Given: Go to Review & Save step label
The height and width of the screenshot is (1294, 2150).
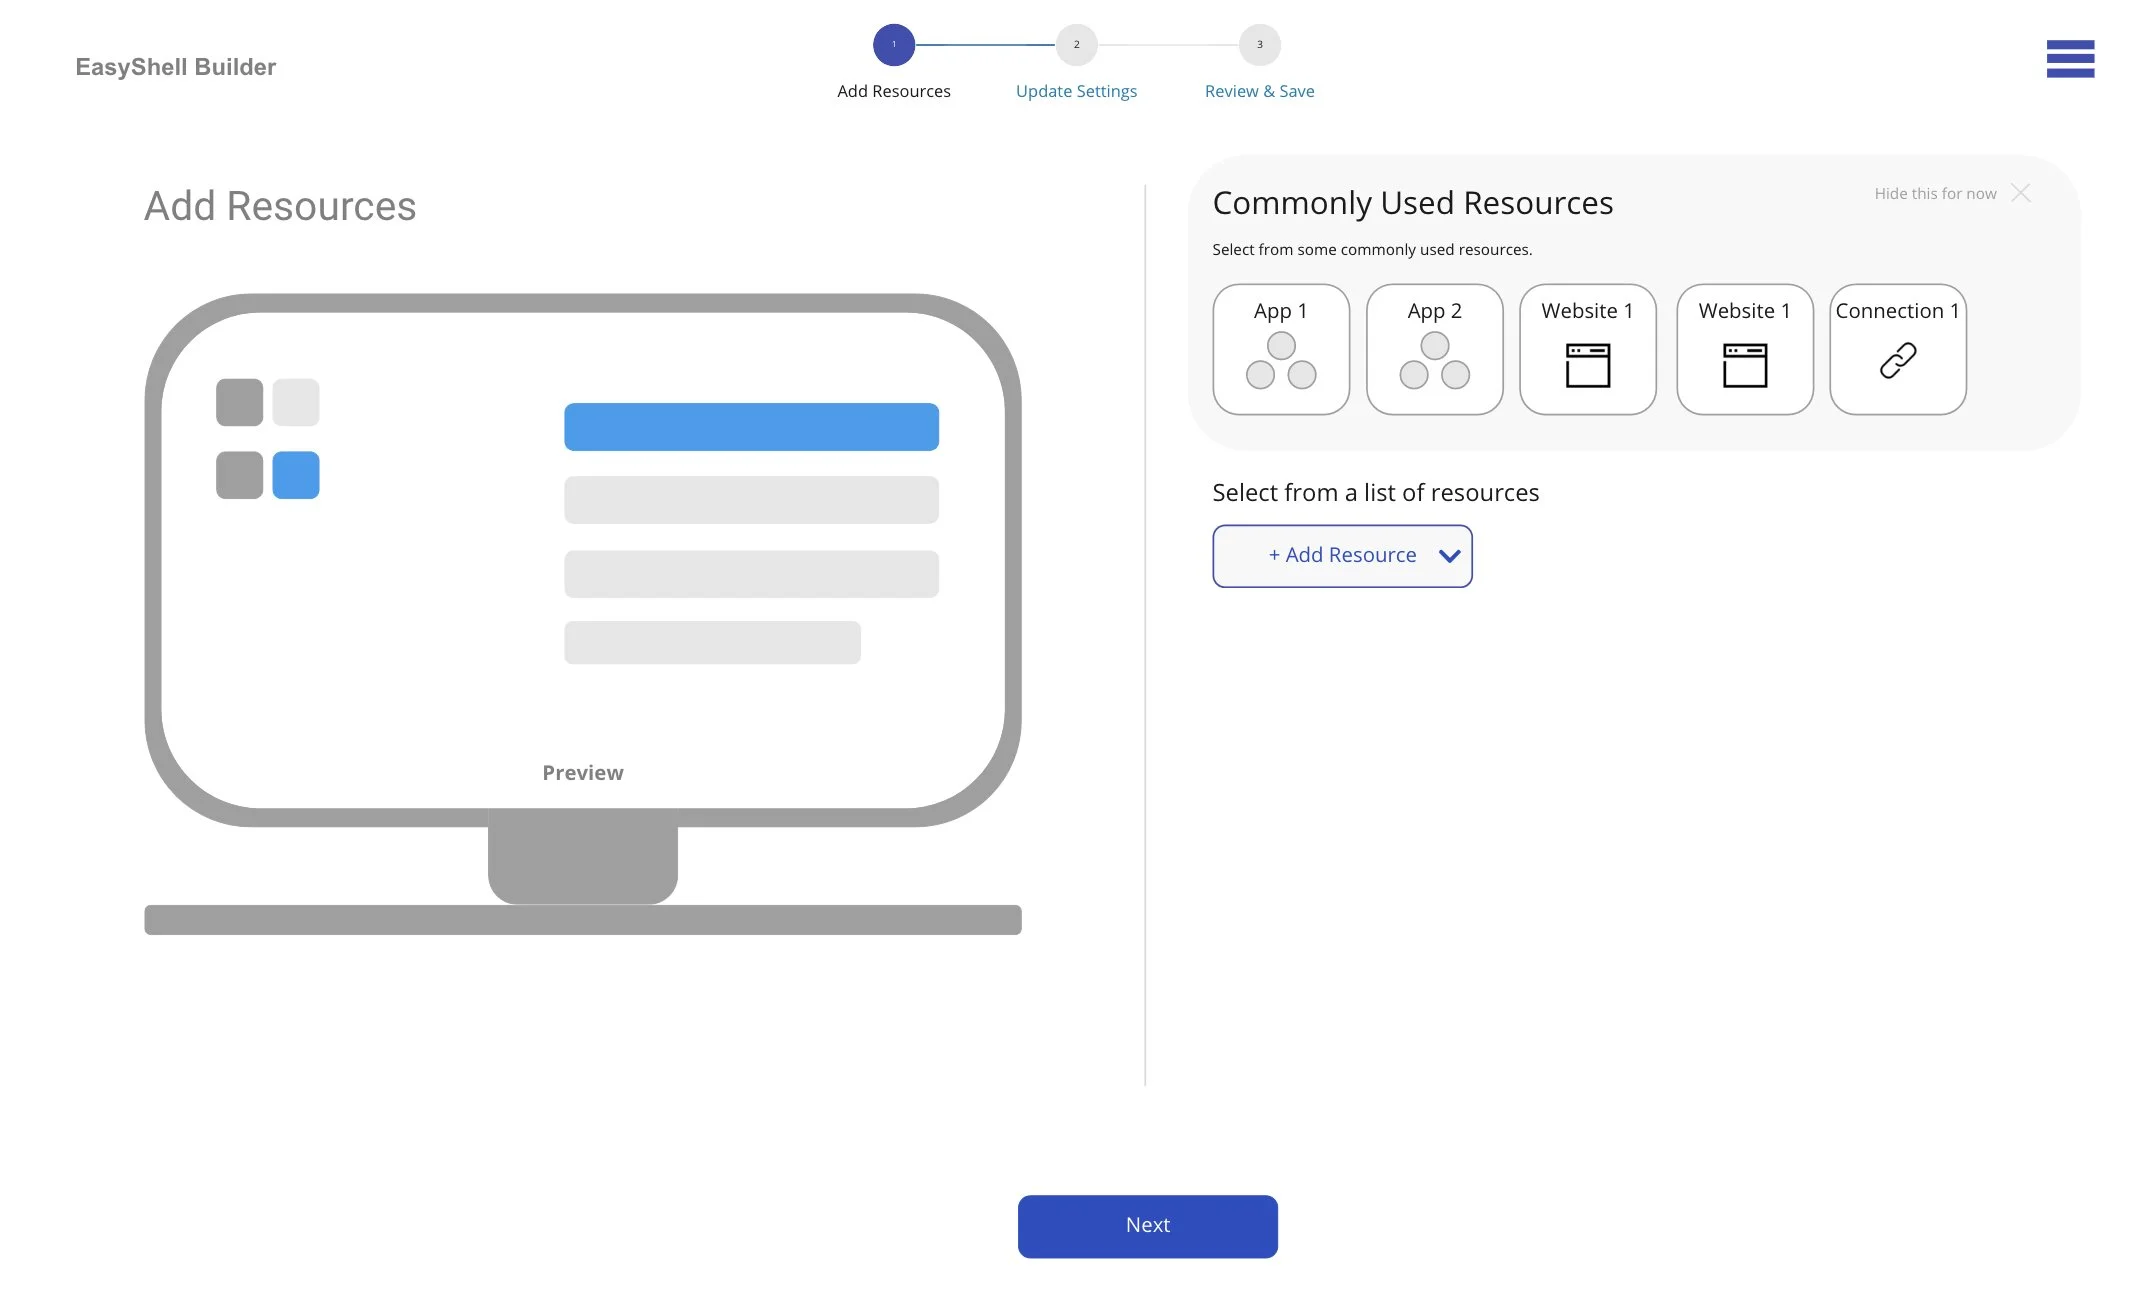Looking at the screenshot, I should tap(1259, 91).
